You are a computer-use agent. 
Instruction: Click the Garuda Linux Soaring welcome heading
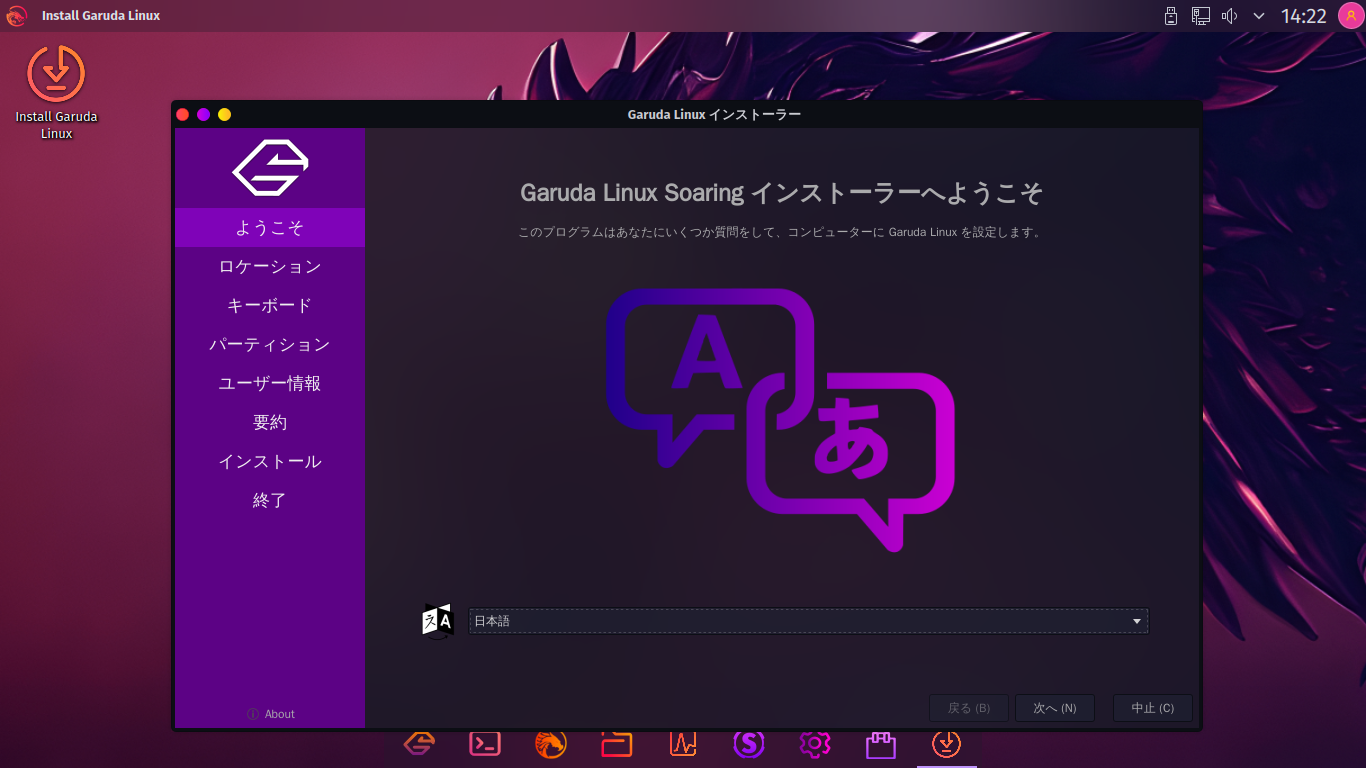[x=782, y=192]
